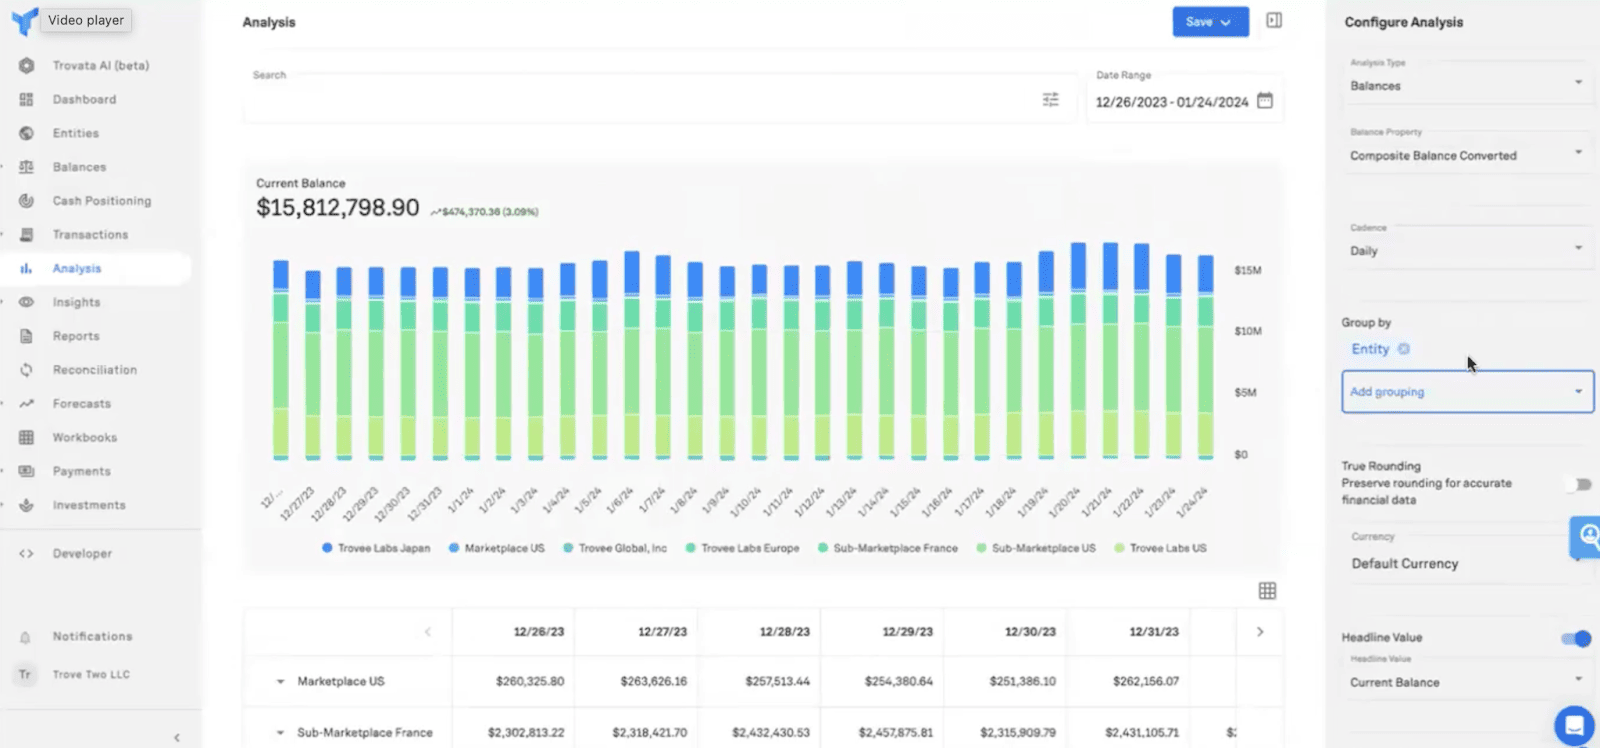
Task: Collapse the left sidebar chevron
Action: tap(177, 738)
